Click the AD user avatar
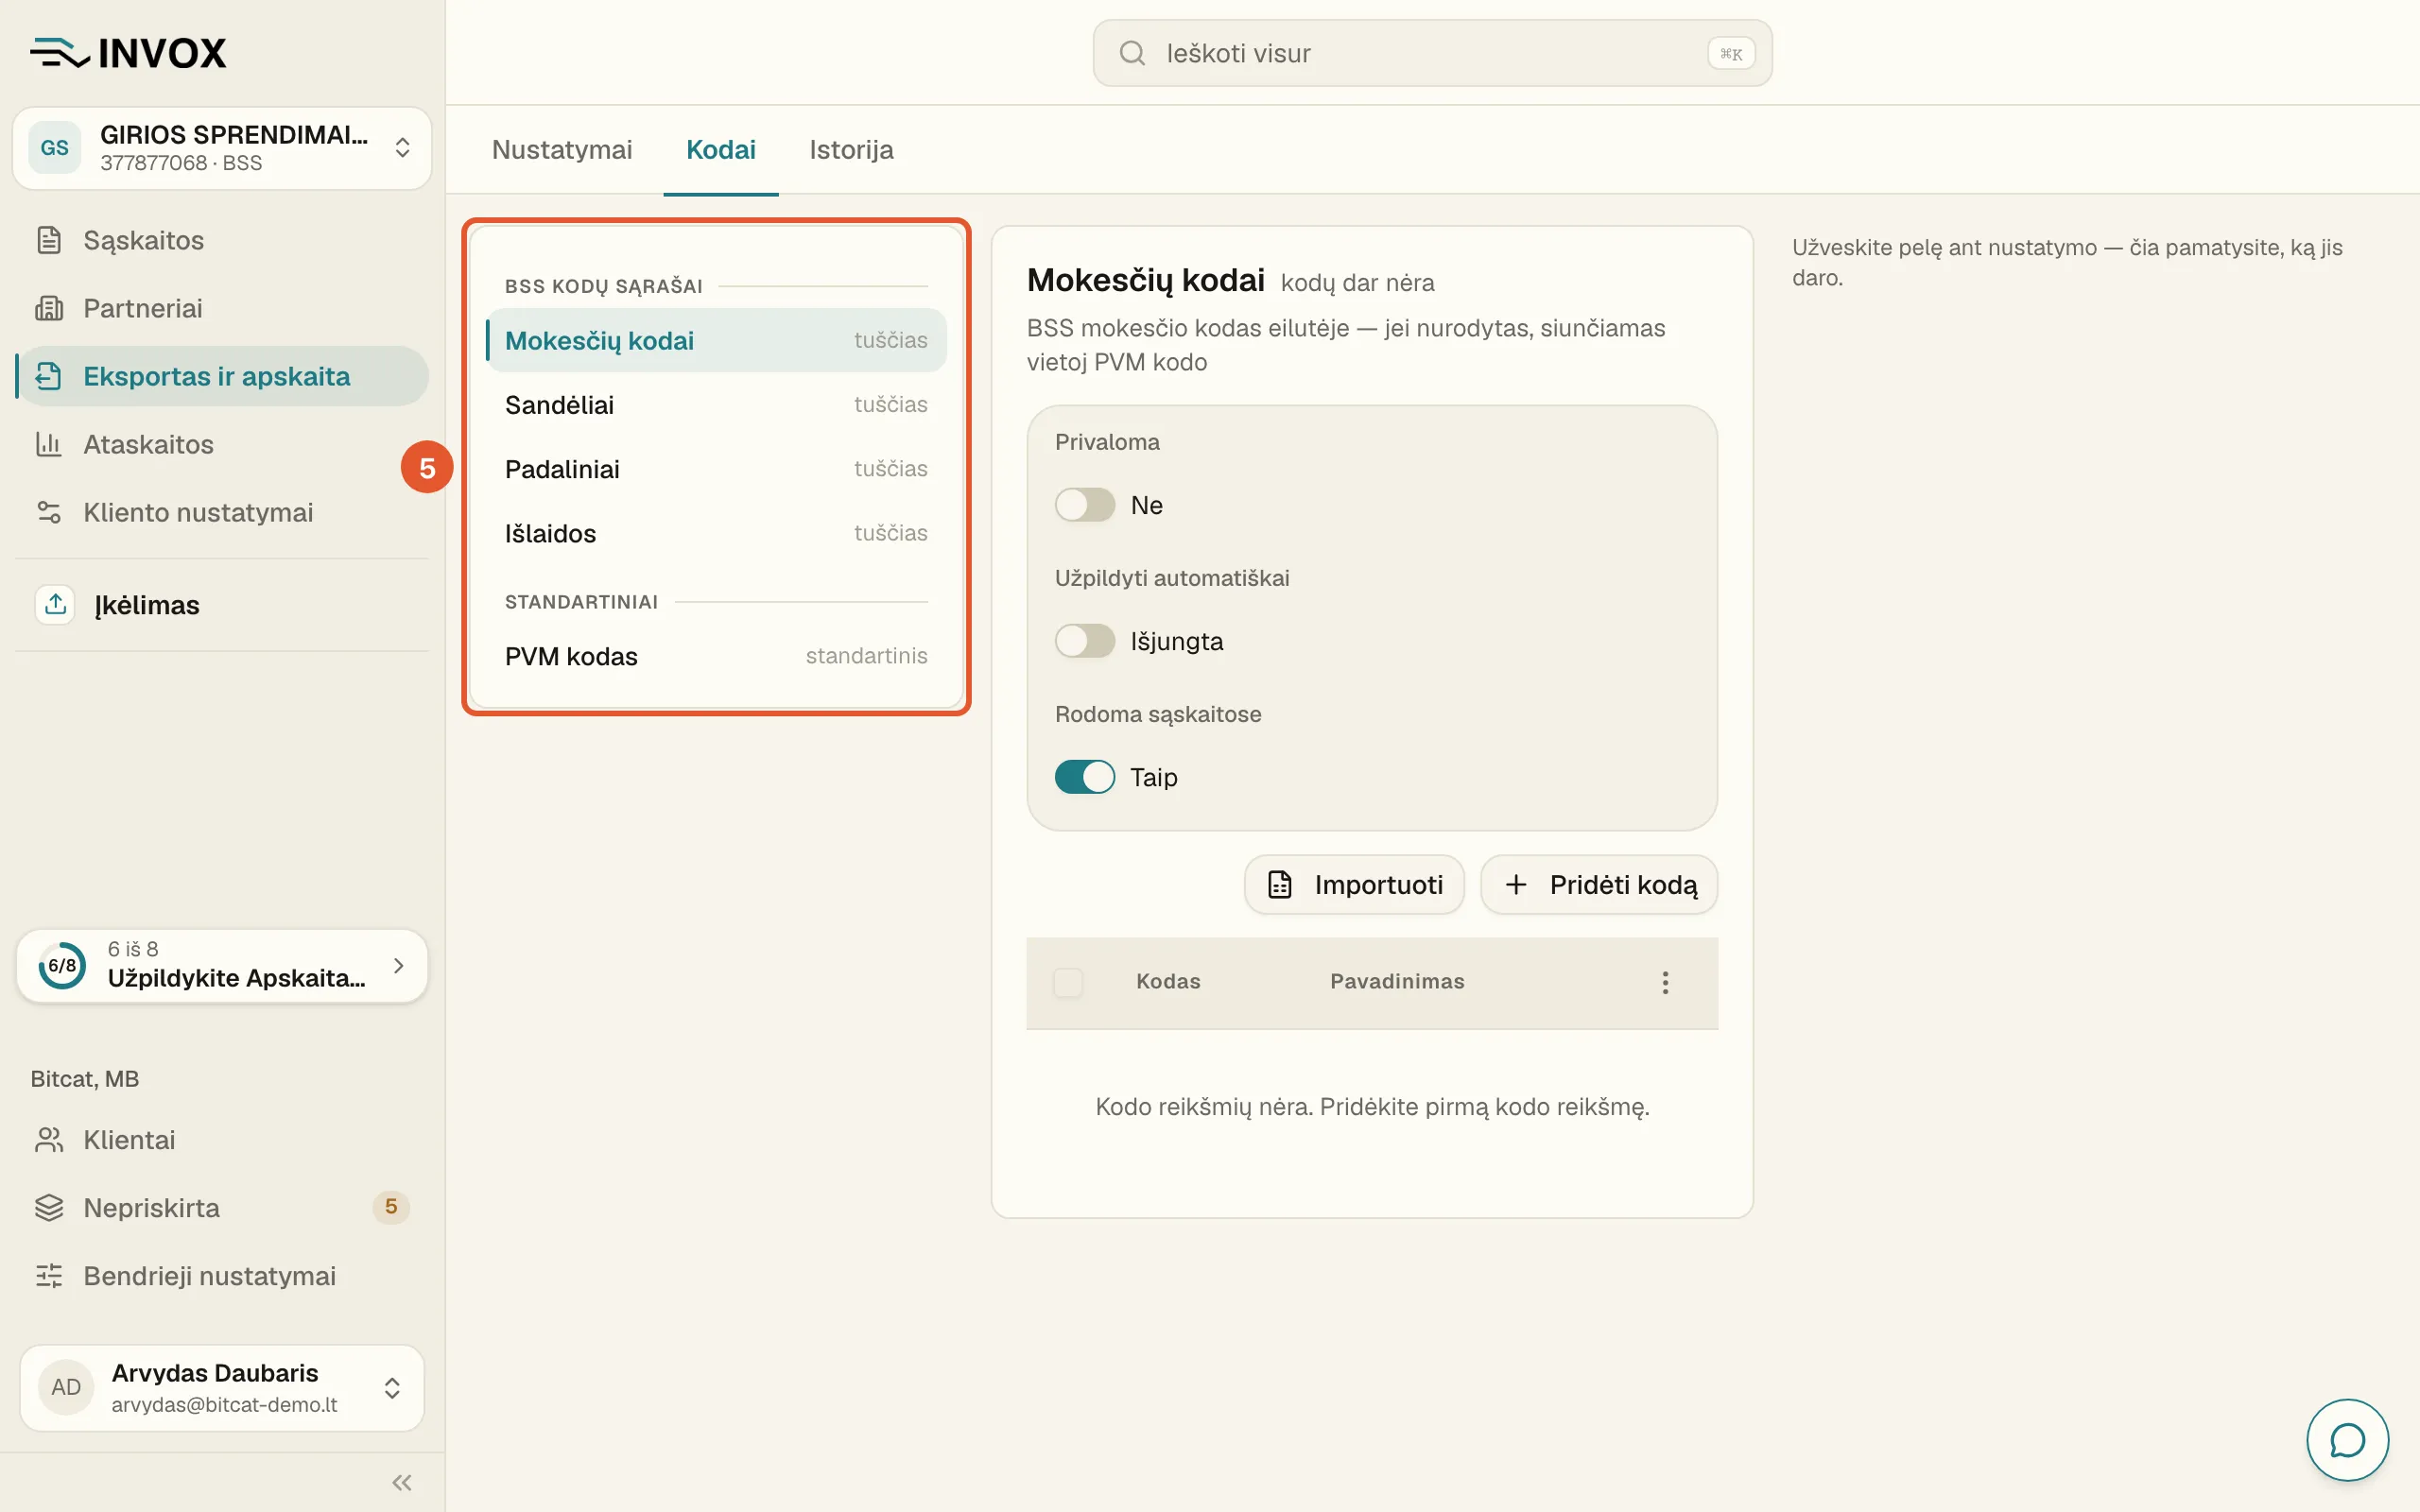This screenshot has width=2420, height=1512. click(66, 1387)
